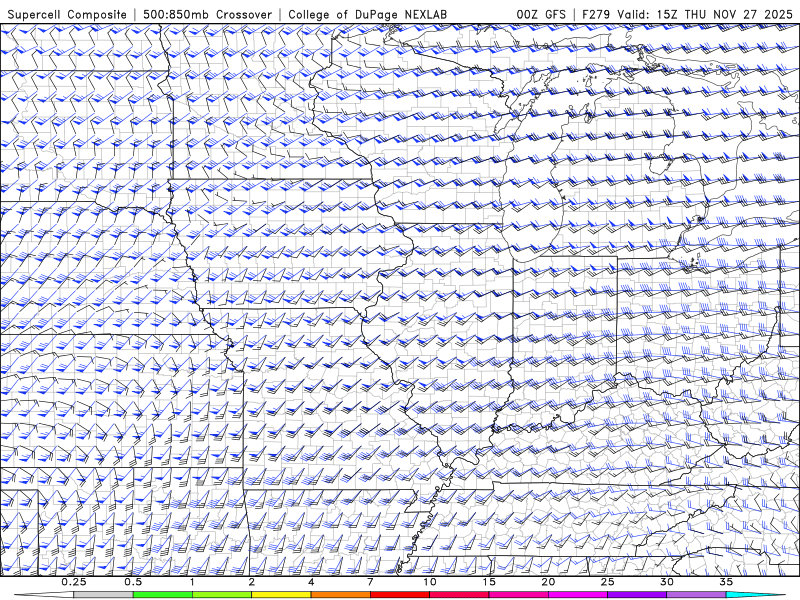Select the red color bar segment
The height and width of the screenshot is (600, 800).
[399, 595]
